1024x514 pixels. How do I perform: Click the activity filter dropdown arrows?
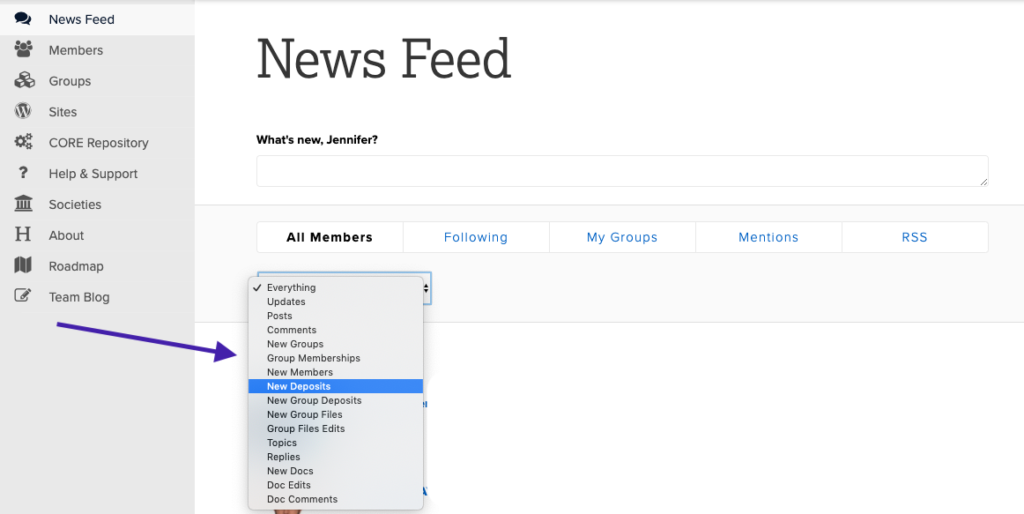426,288
